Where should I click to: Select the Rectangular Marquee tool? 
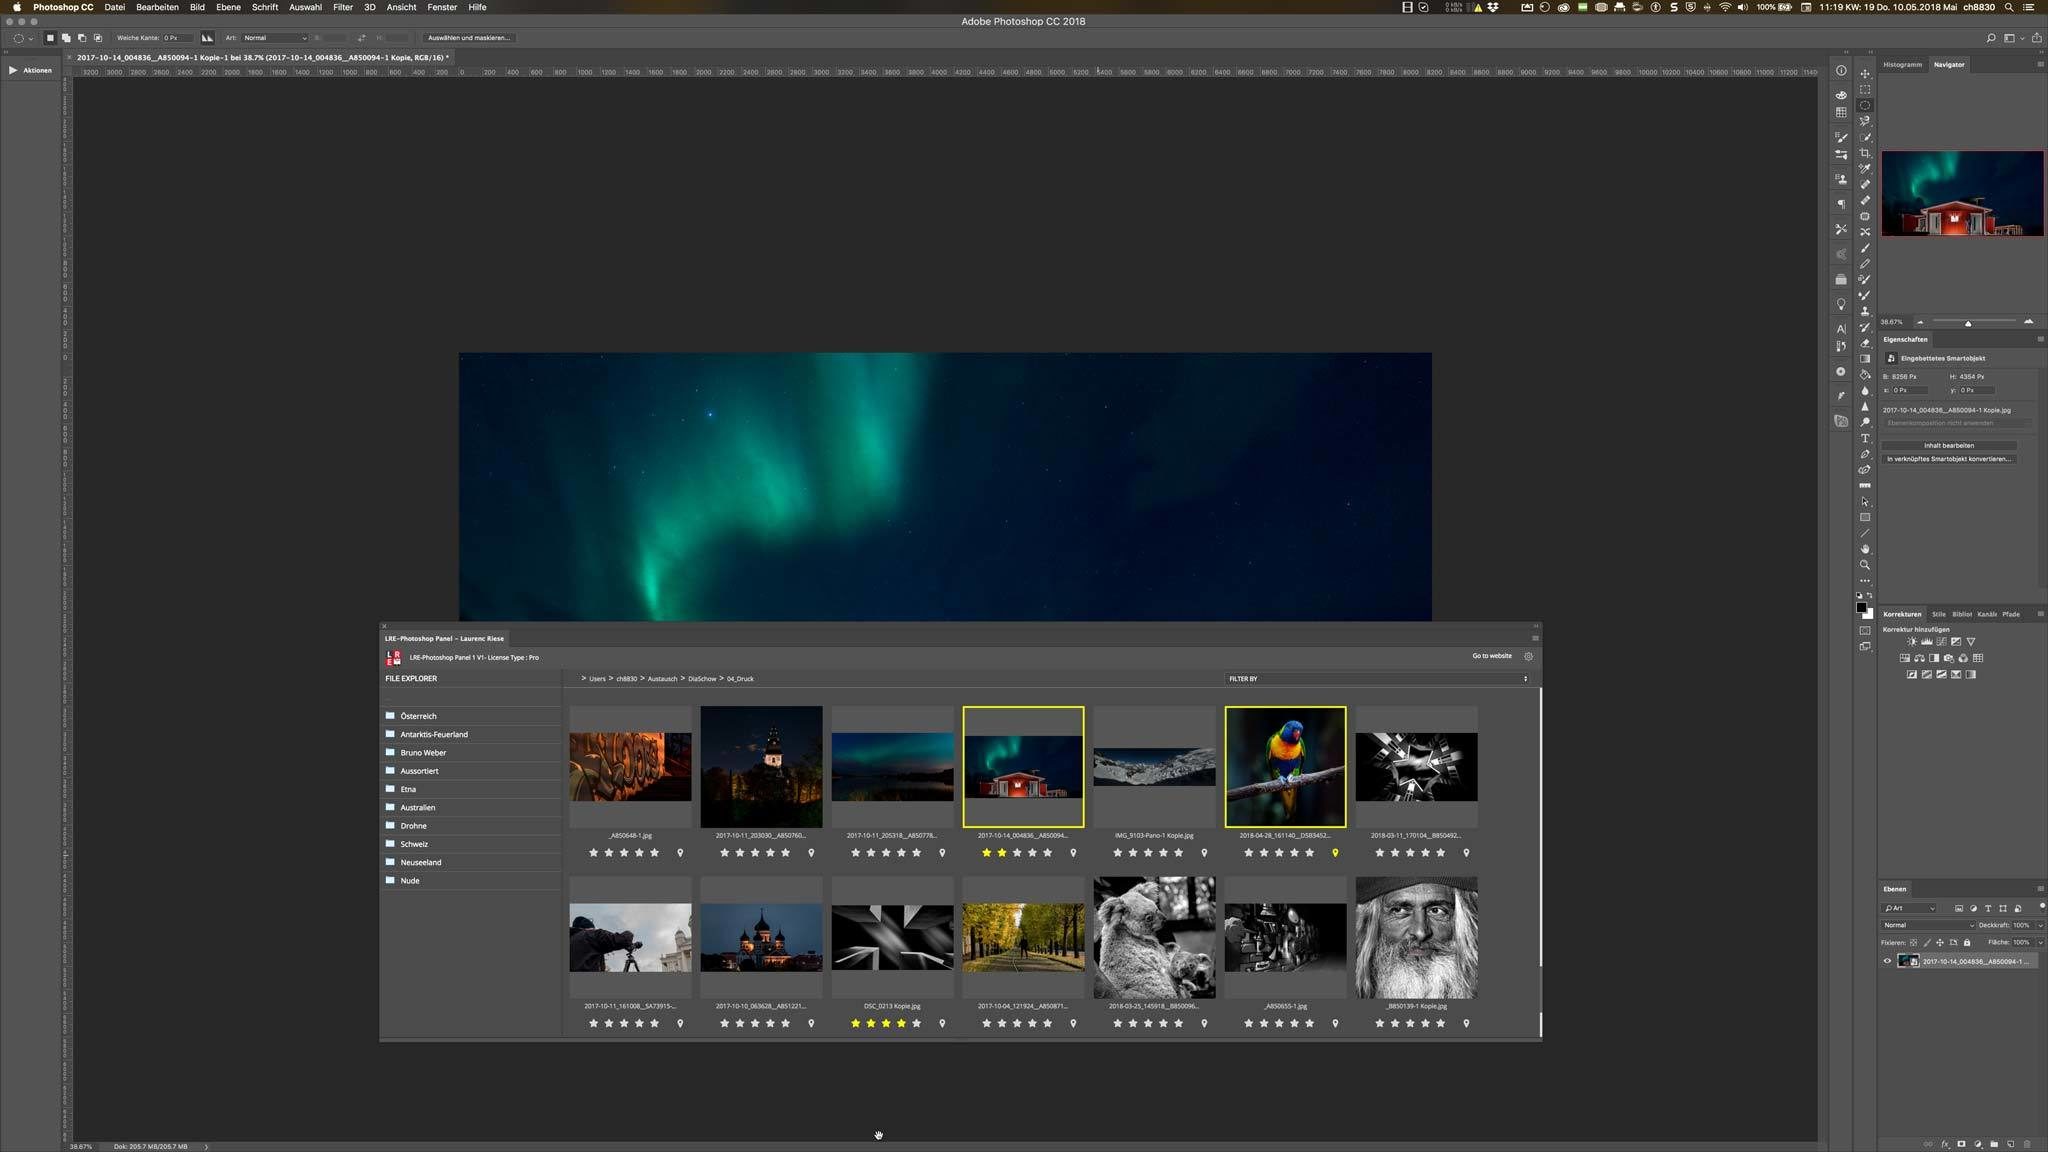coord(1865,89)
